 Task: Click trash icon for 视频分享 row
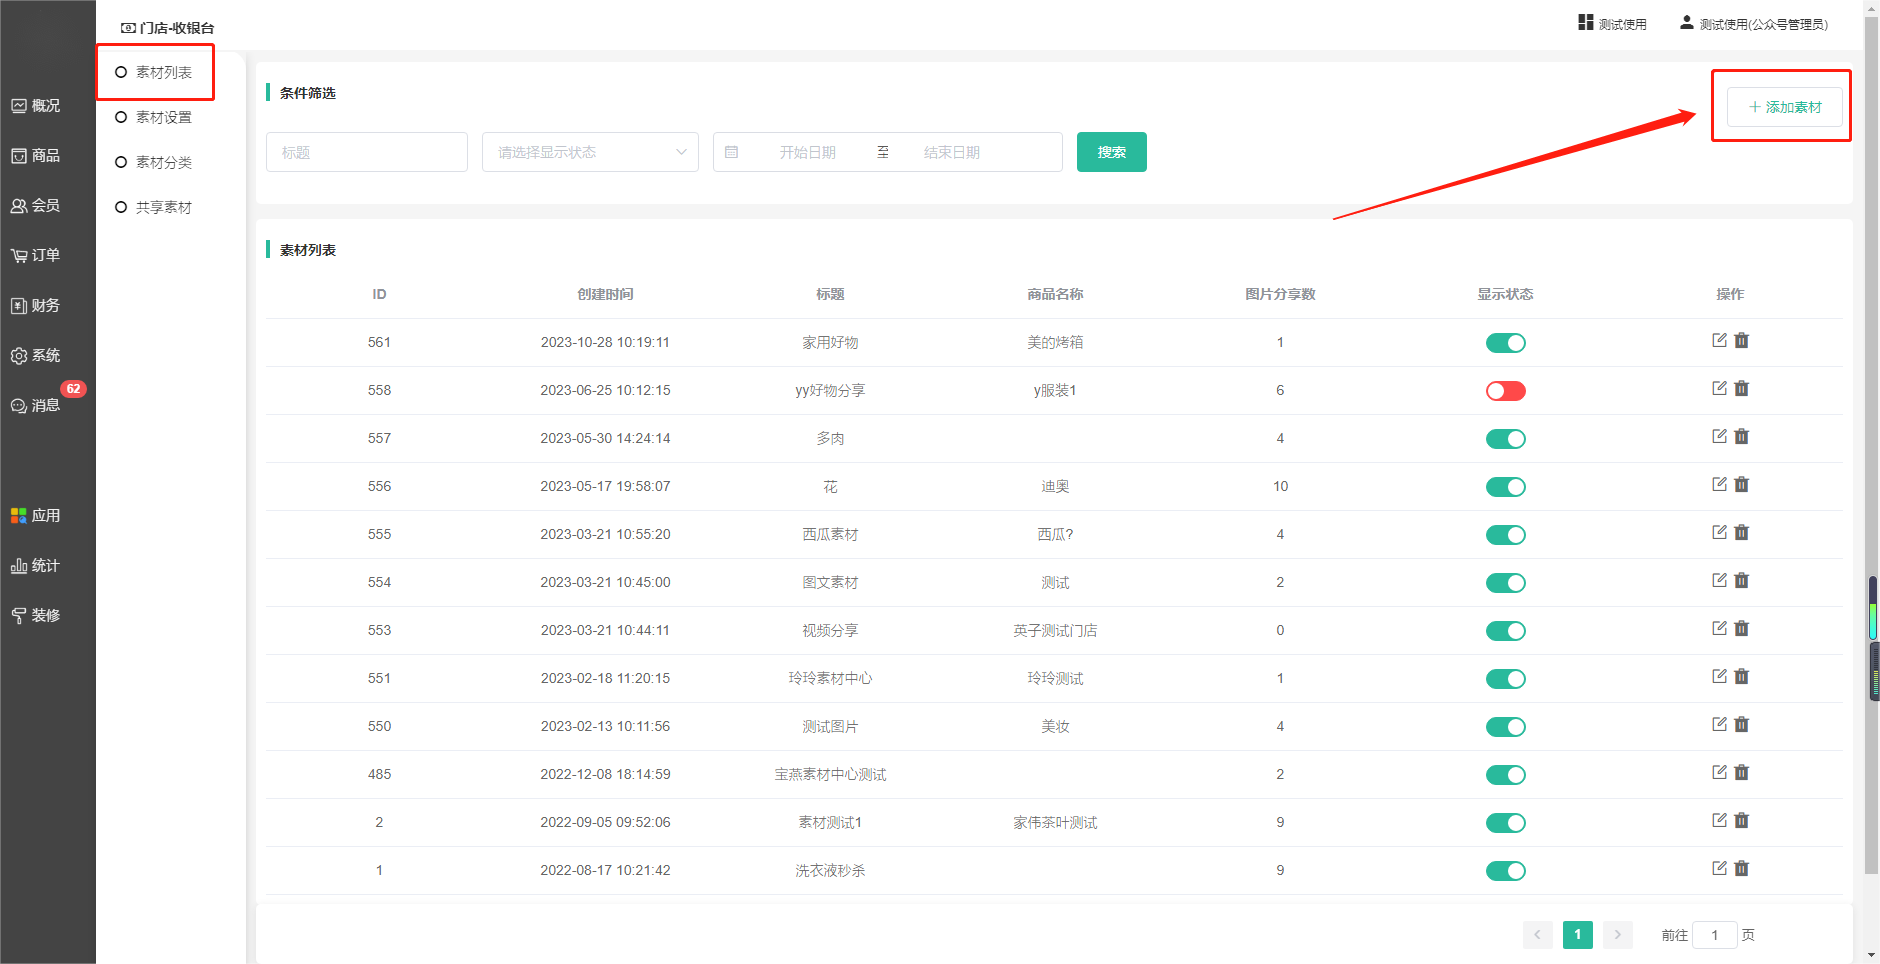coord(1741,629)
